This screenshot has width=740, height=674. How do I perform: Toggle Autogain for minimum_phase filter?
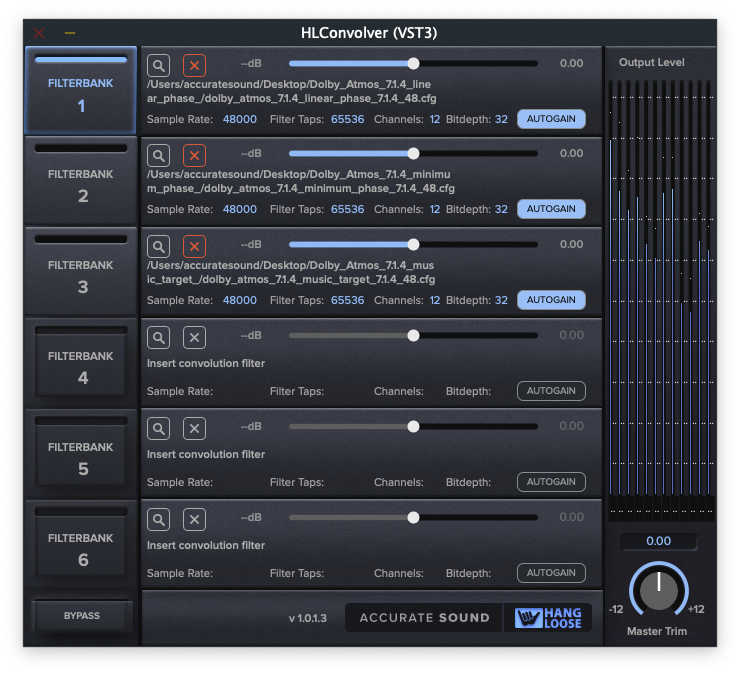(x=551, y=209)
